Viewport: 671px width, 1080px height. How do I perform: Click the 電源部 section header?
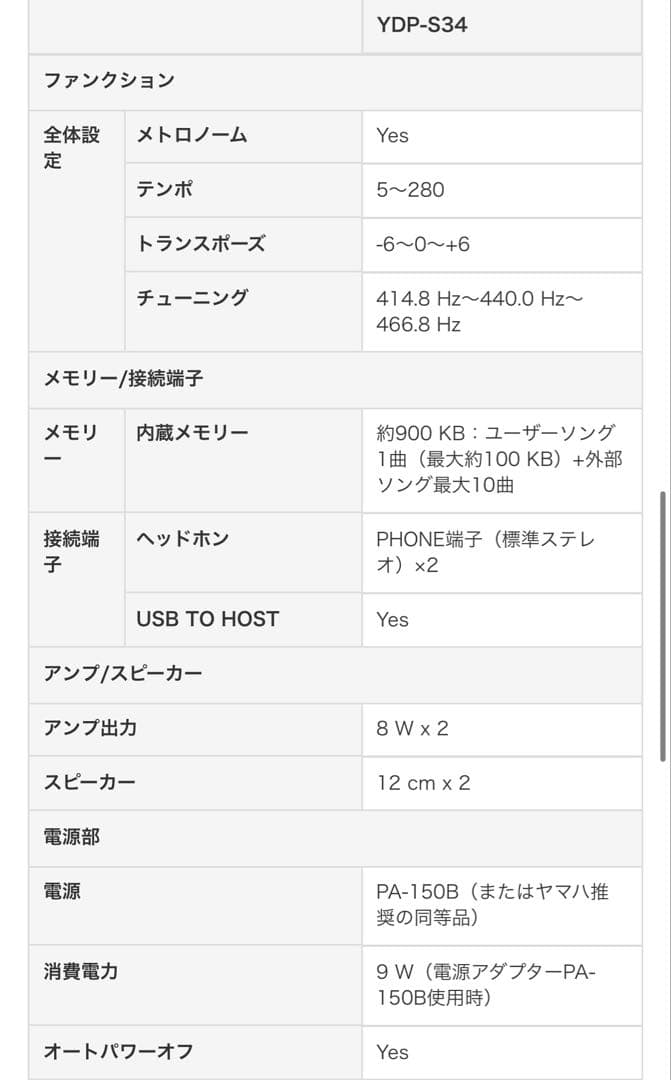click(x=71, y=837)
